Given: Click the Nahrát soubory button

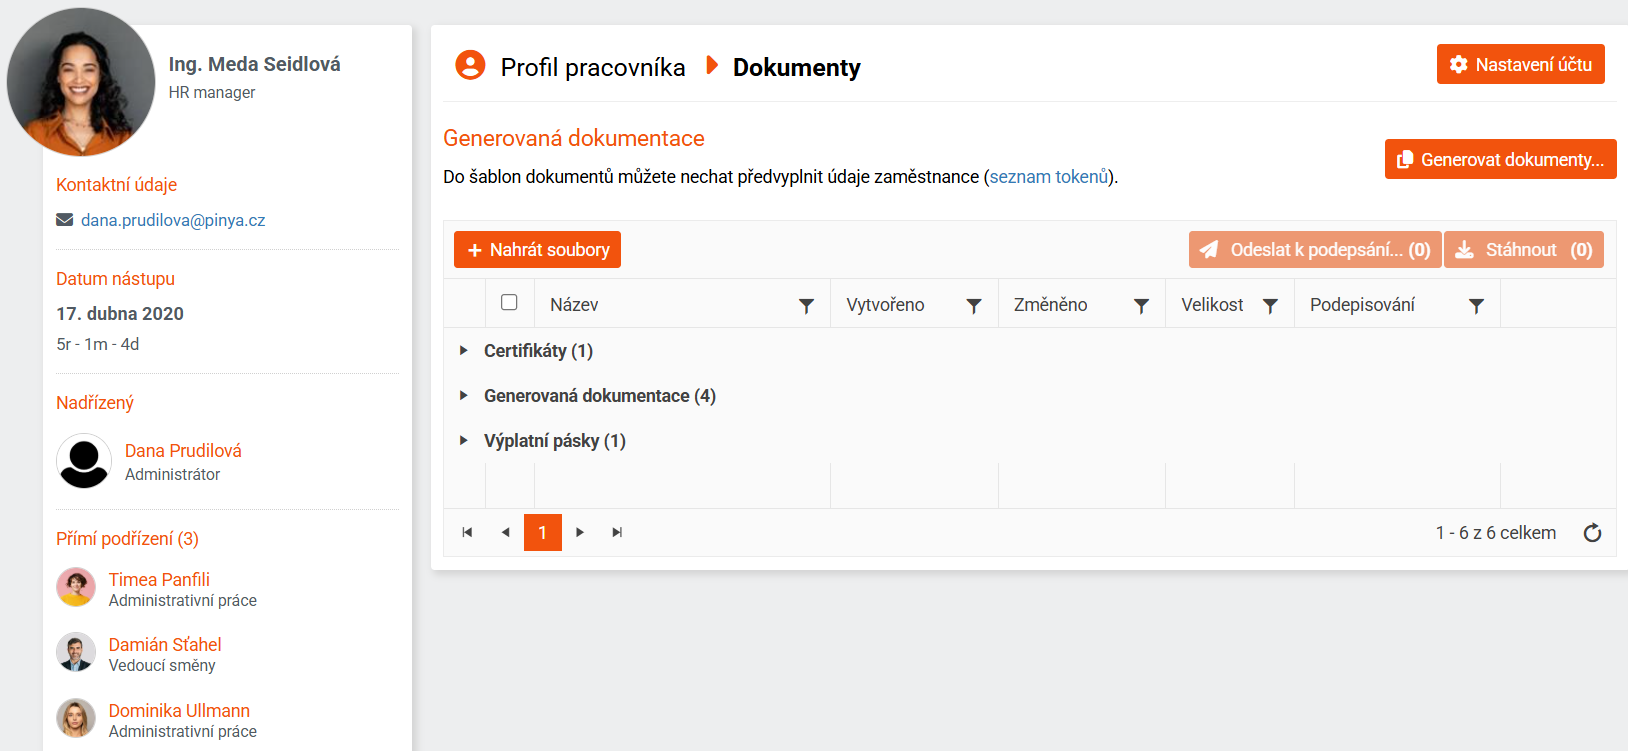Looking at the screenshot, I should (x=537, y=250).
